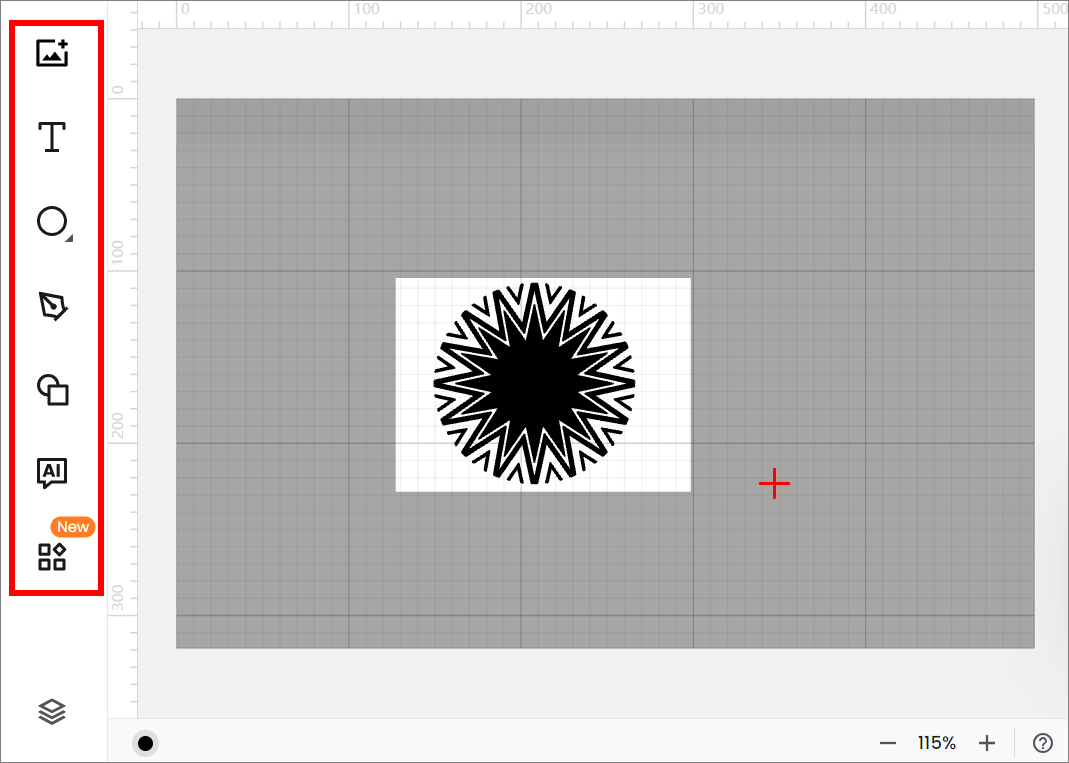
Task: Select the ellipse shape tool
Action: 51,221
